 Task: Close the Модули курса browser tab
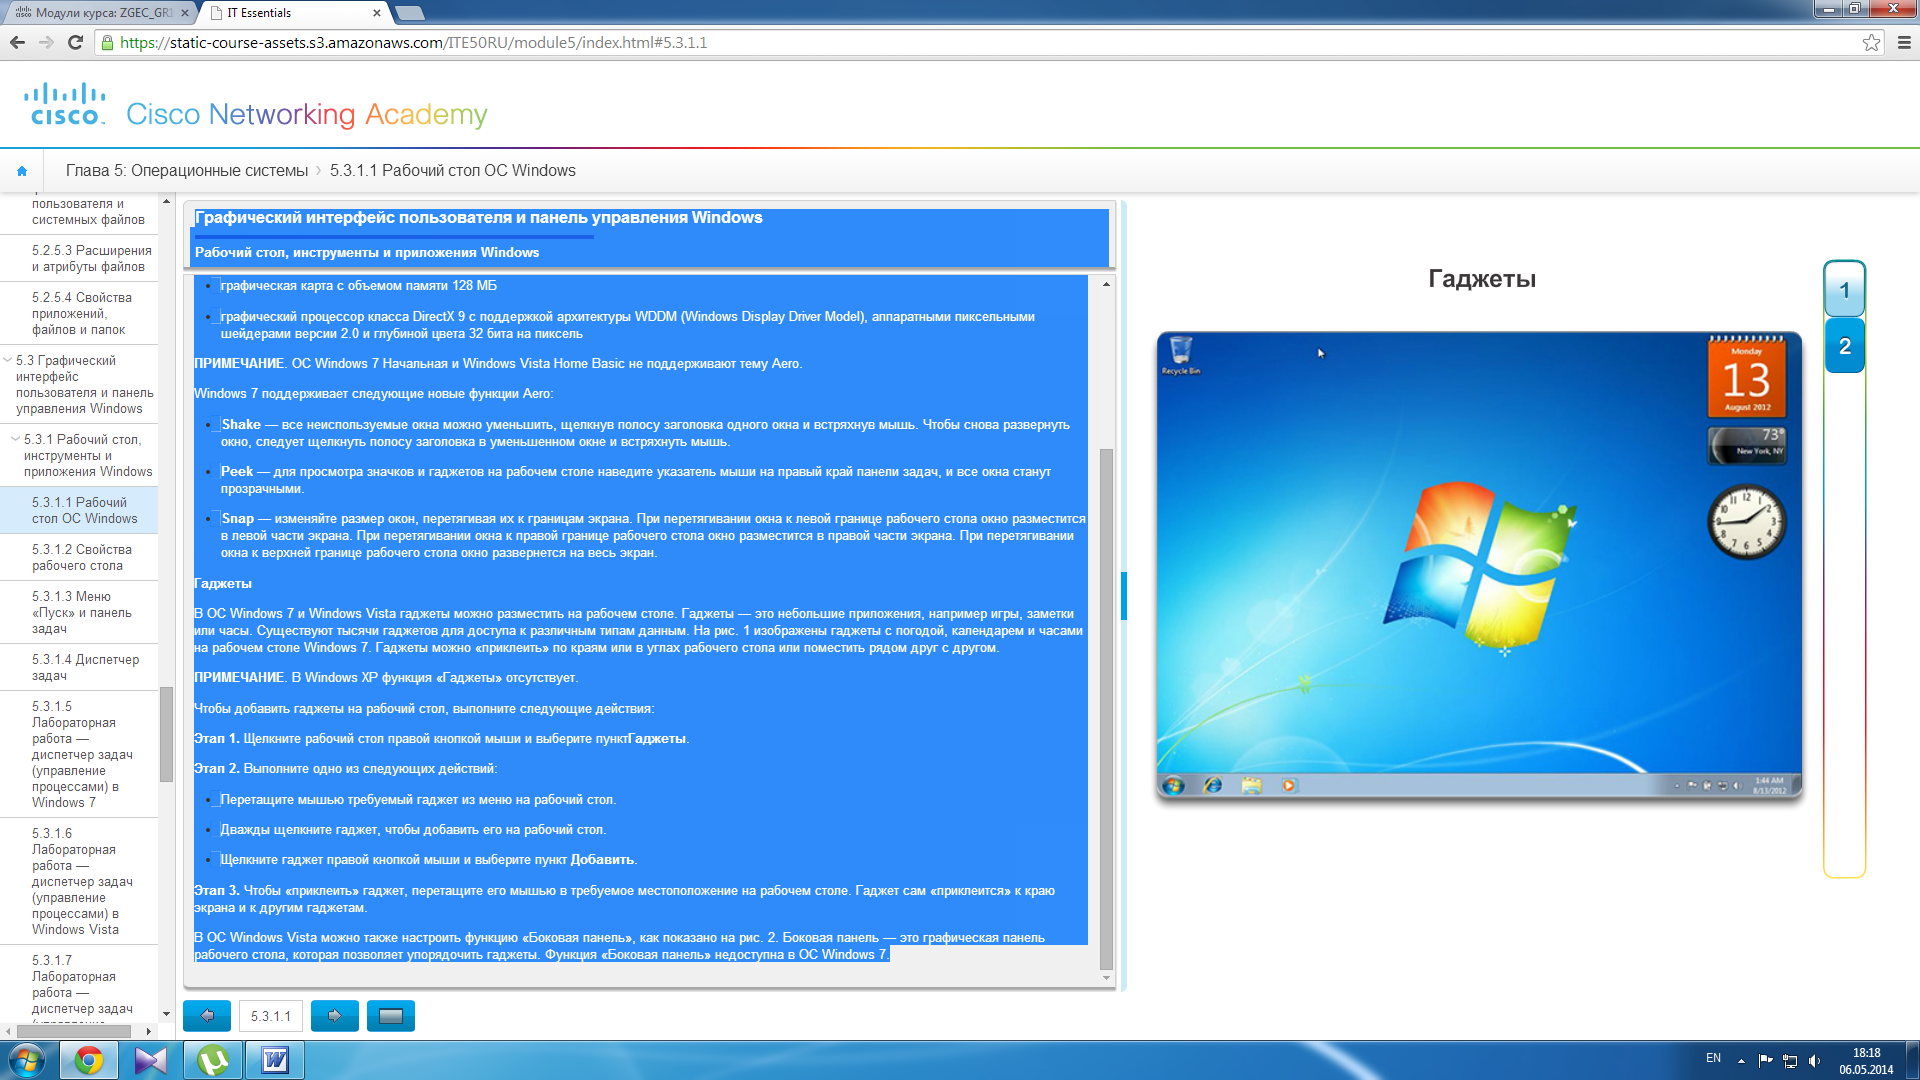[x=185, y=13]
